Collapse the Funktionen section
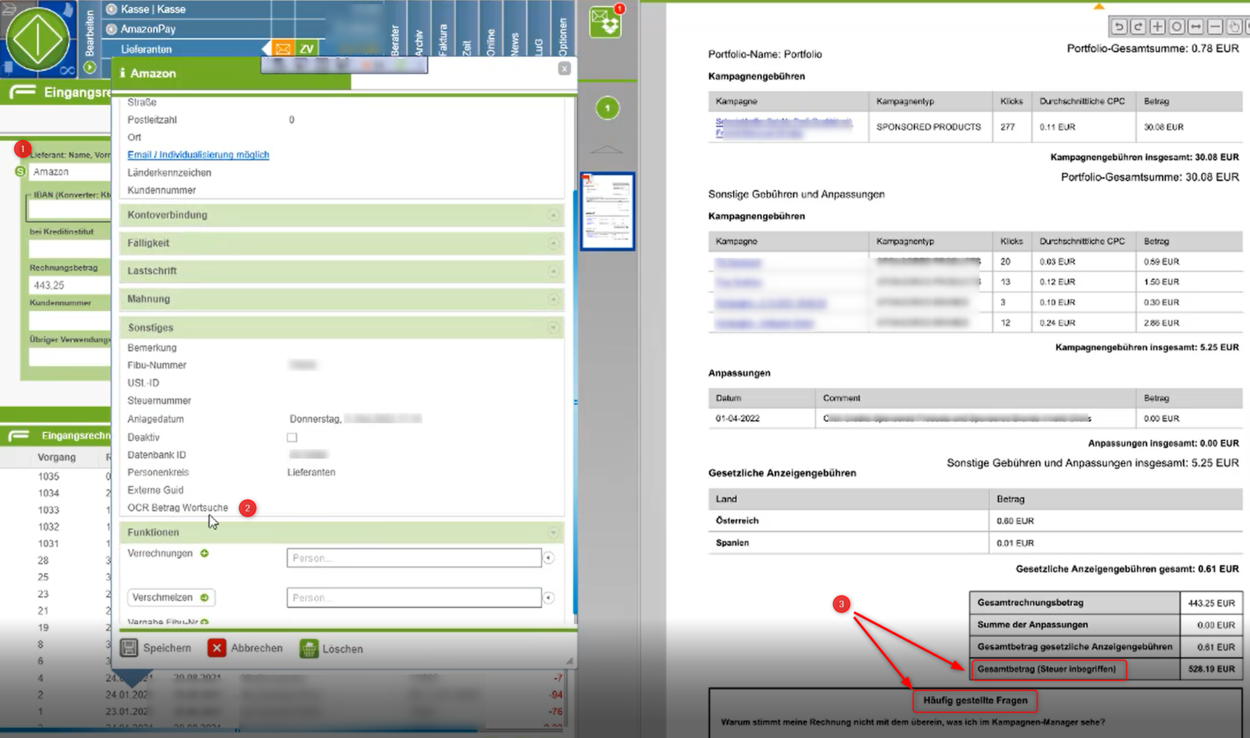The width and height of the screenshot is (1250, 738). pyautogui.click(x=341, y=532)
